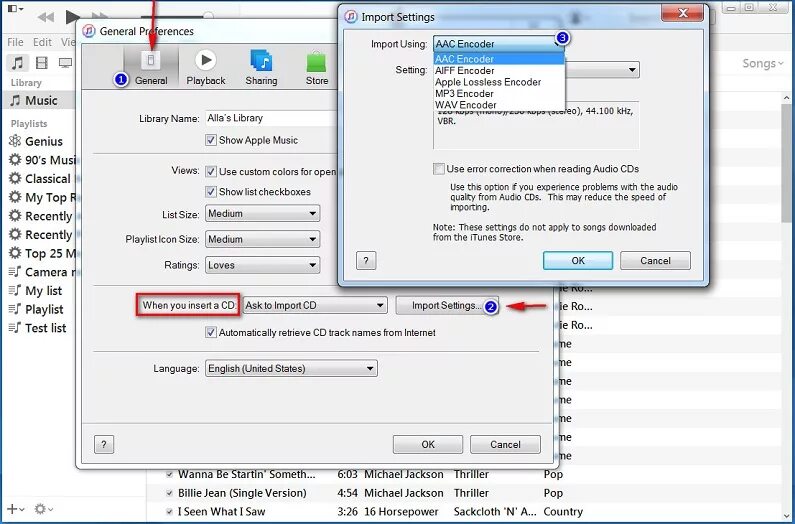
Task: Click the Movies icon in iTunes toolbar
Action: tap(42, 63)
